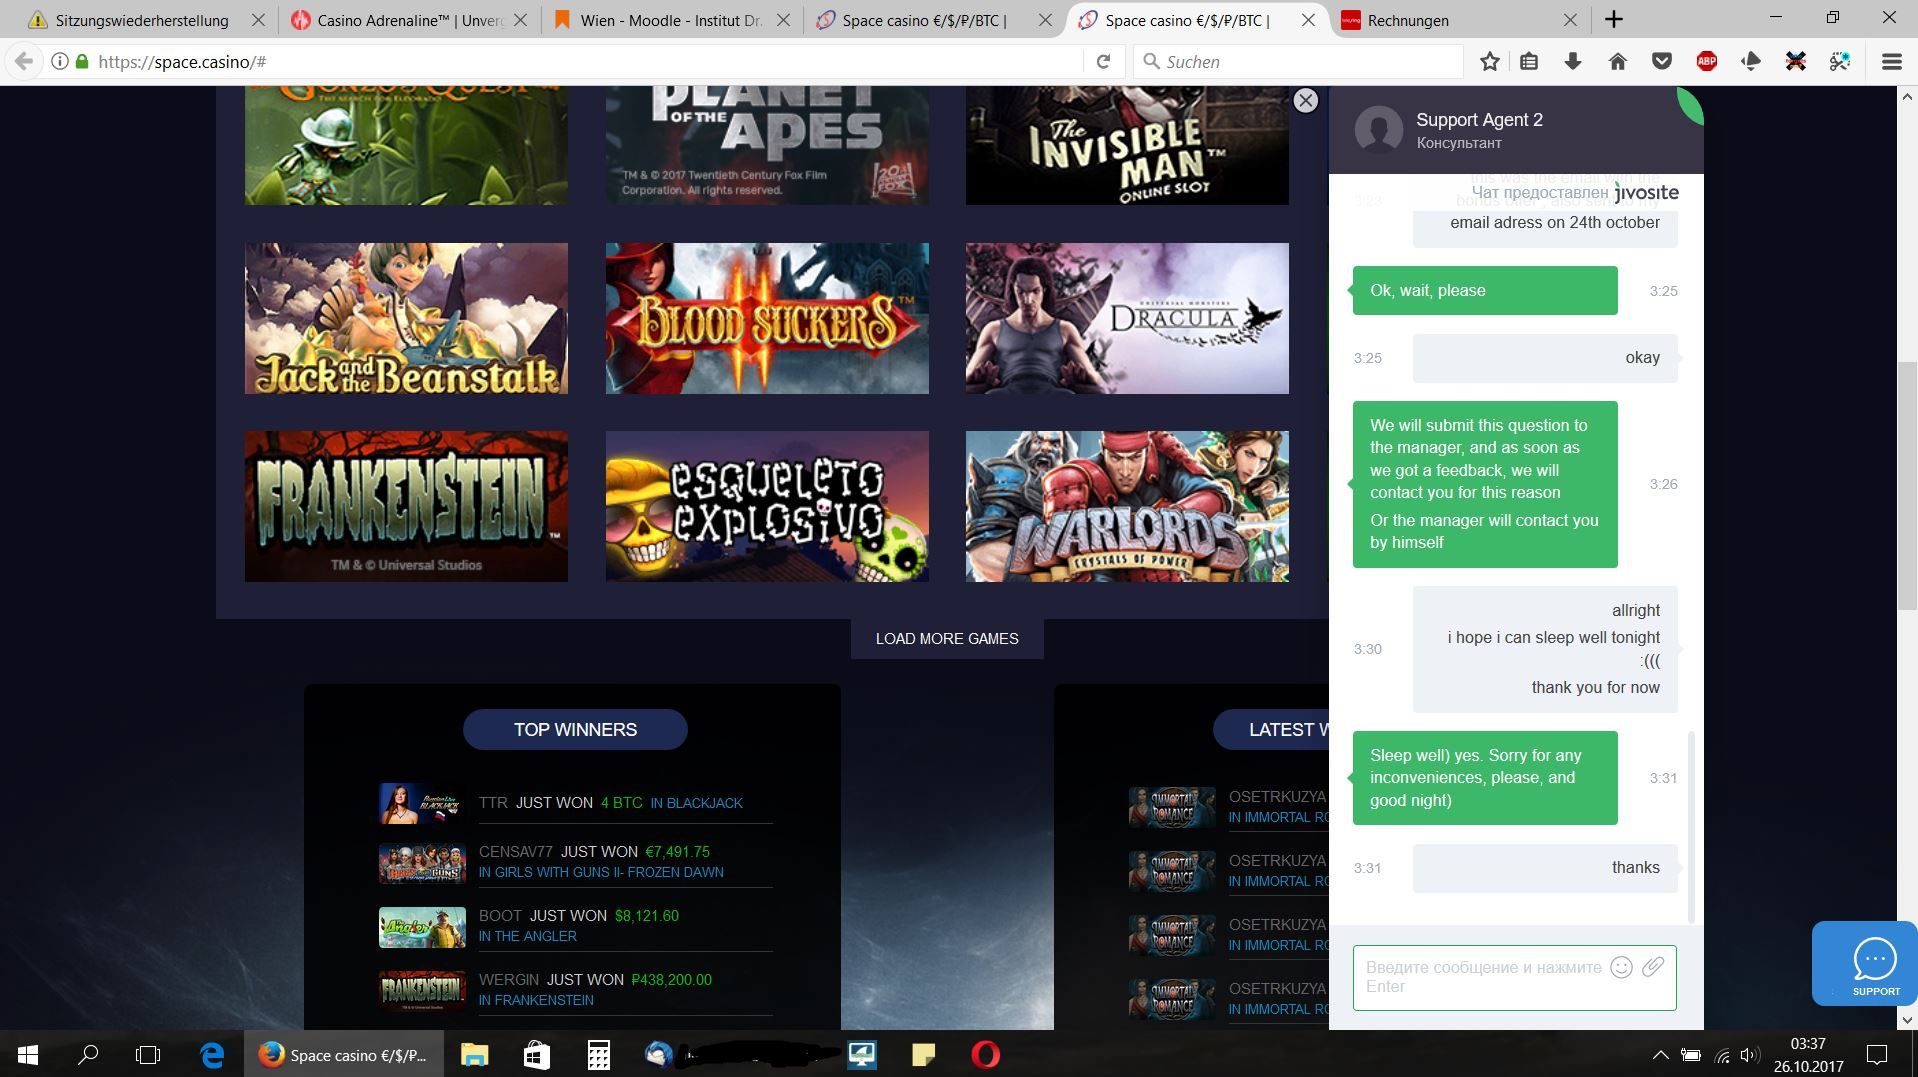Viewport: 1918px width, 1077px height.
Task: Open the Thunderbird taskbar icon
Action: (x=659, y=1054)
